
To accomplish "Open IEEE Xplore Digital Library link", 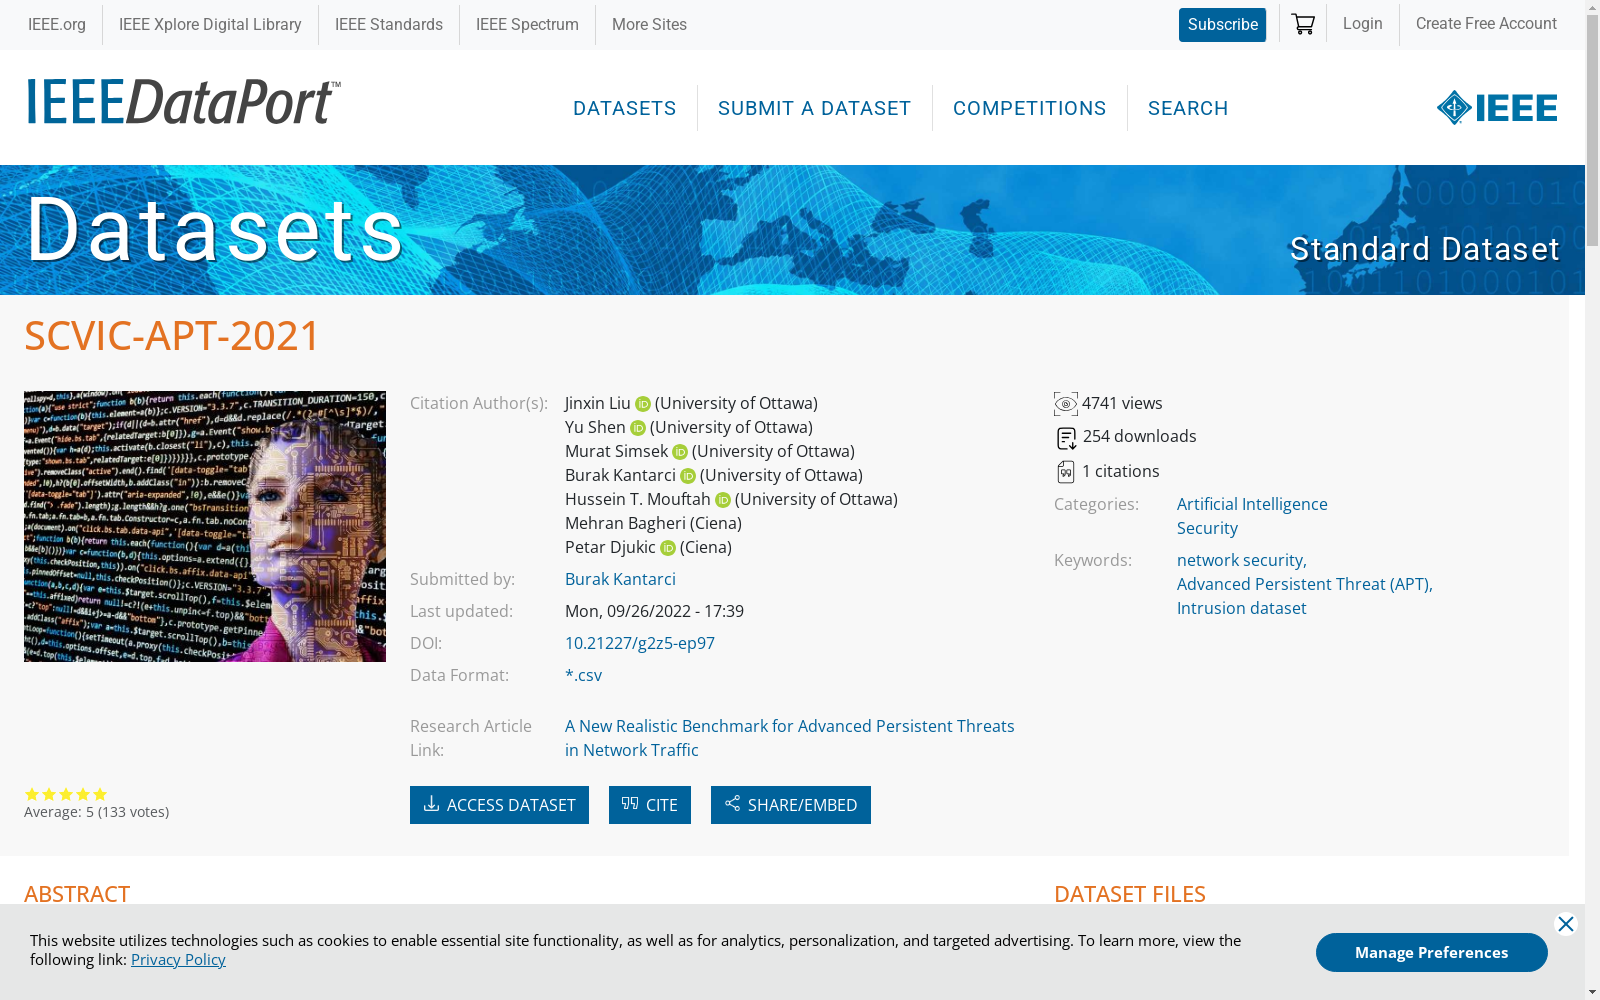I will click(210, 24).
